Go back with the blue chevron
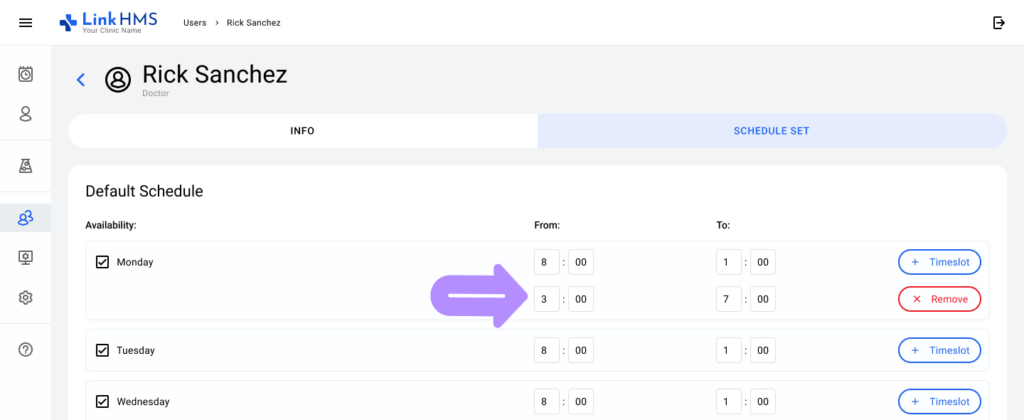 (81, 80)
